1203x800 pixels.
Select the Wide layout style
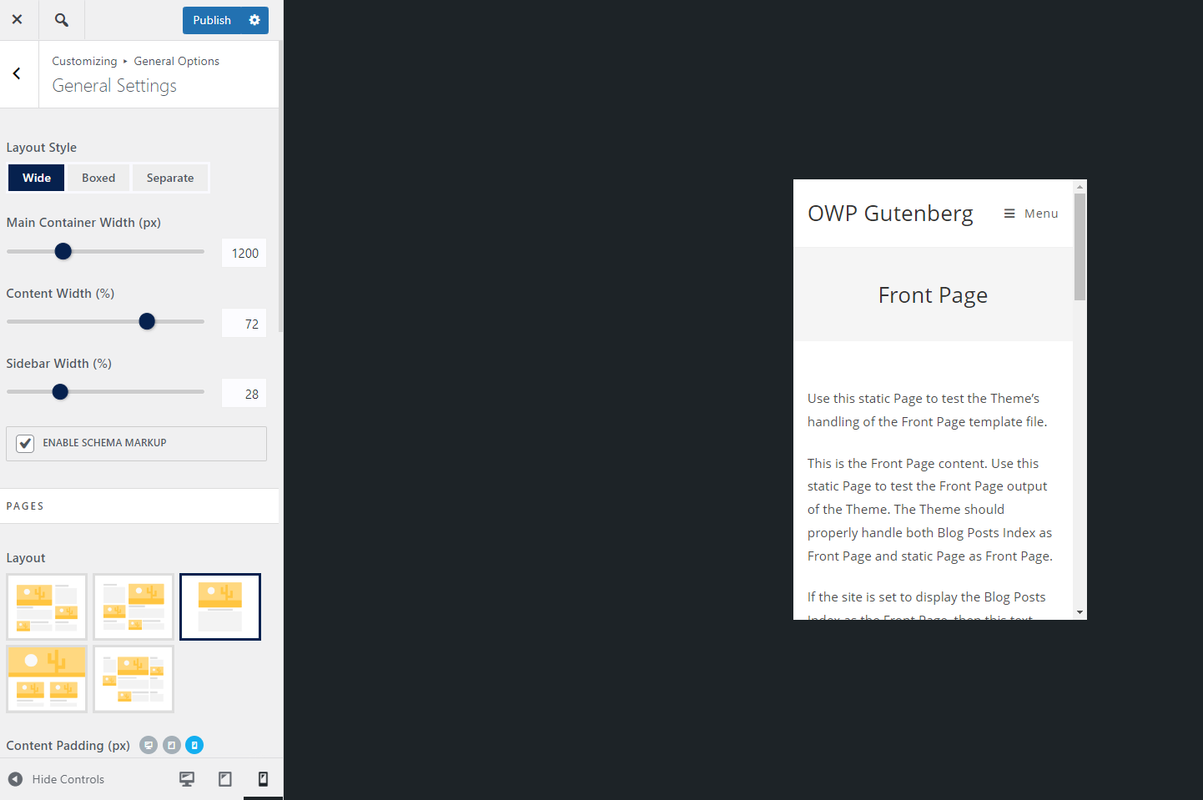(x=37, y=178)
